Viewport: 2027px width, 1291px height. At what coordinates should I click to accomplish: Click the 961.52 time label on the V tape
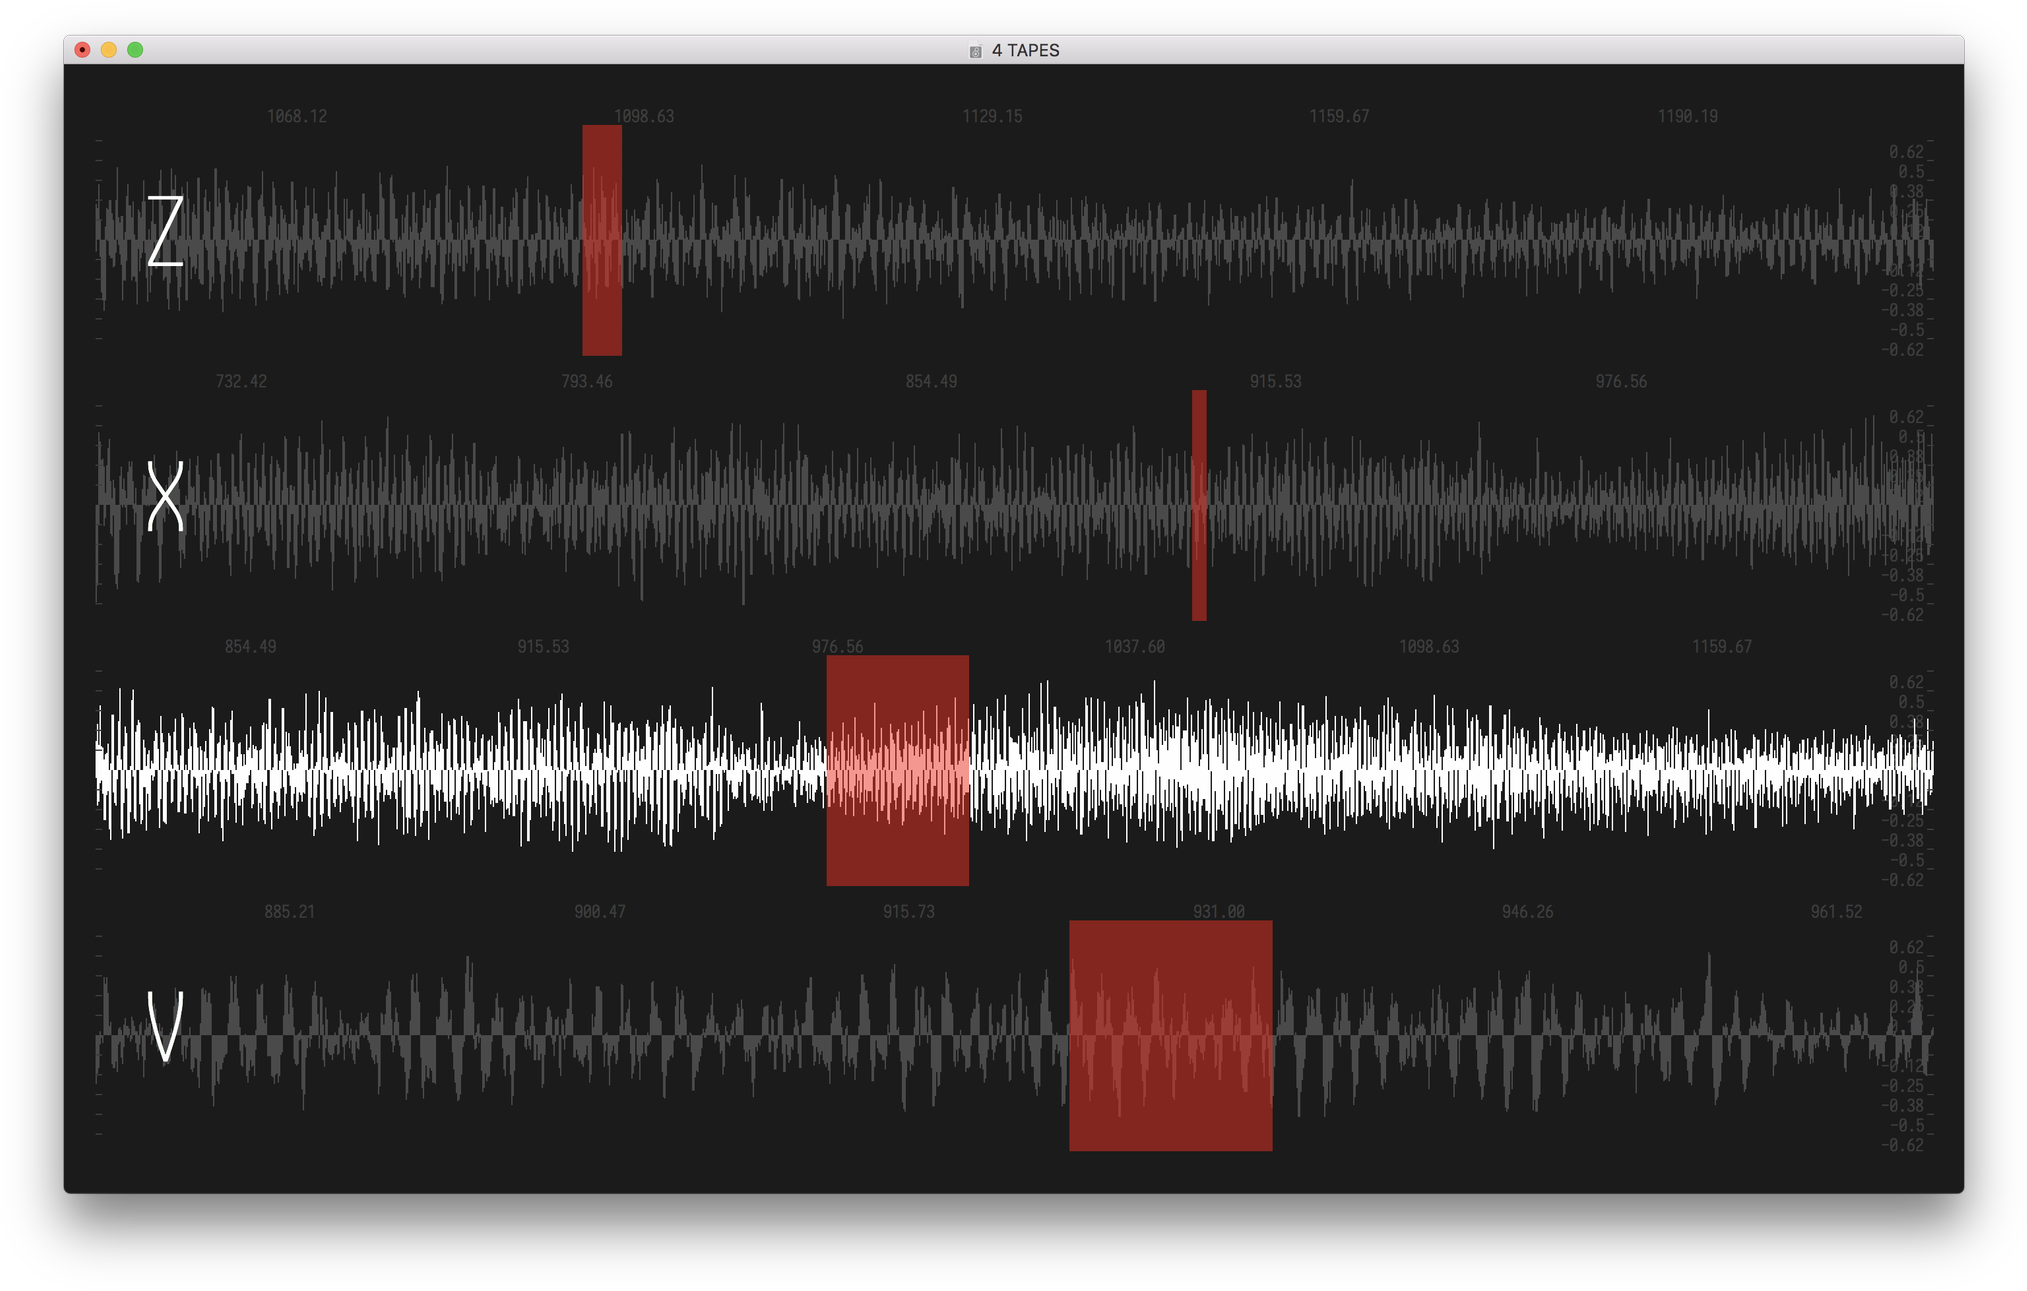[1836, 911]
